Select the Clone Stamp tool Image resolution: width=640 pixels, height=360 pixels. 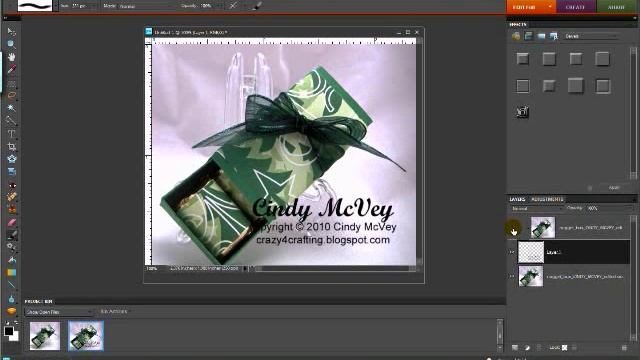[11, 210]
